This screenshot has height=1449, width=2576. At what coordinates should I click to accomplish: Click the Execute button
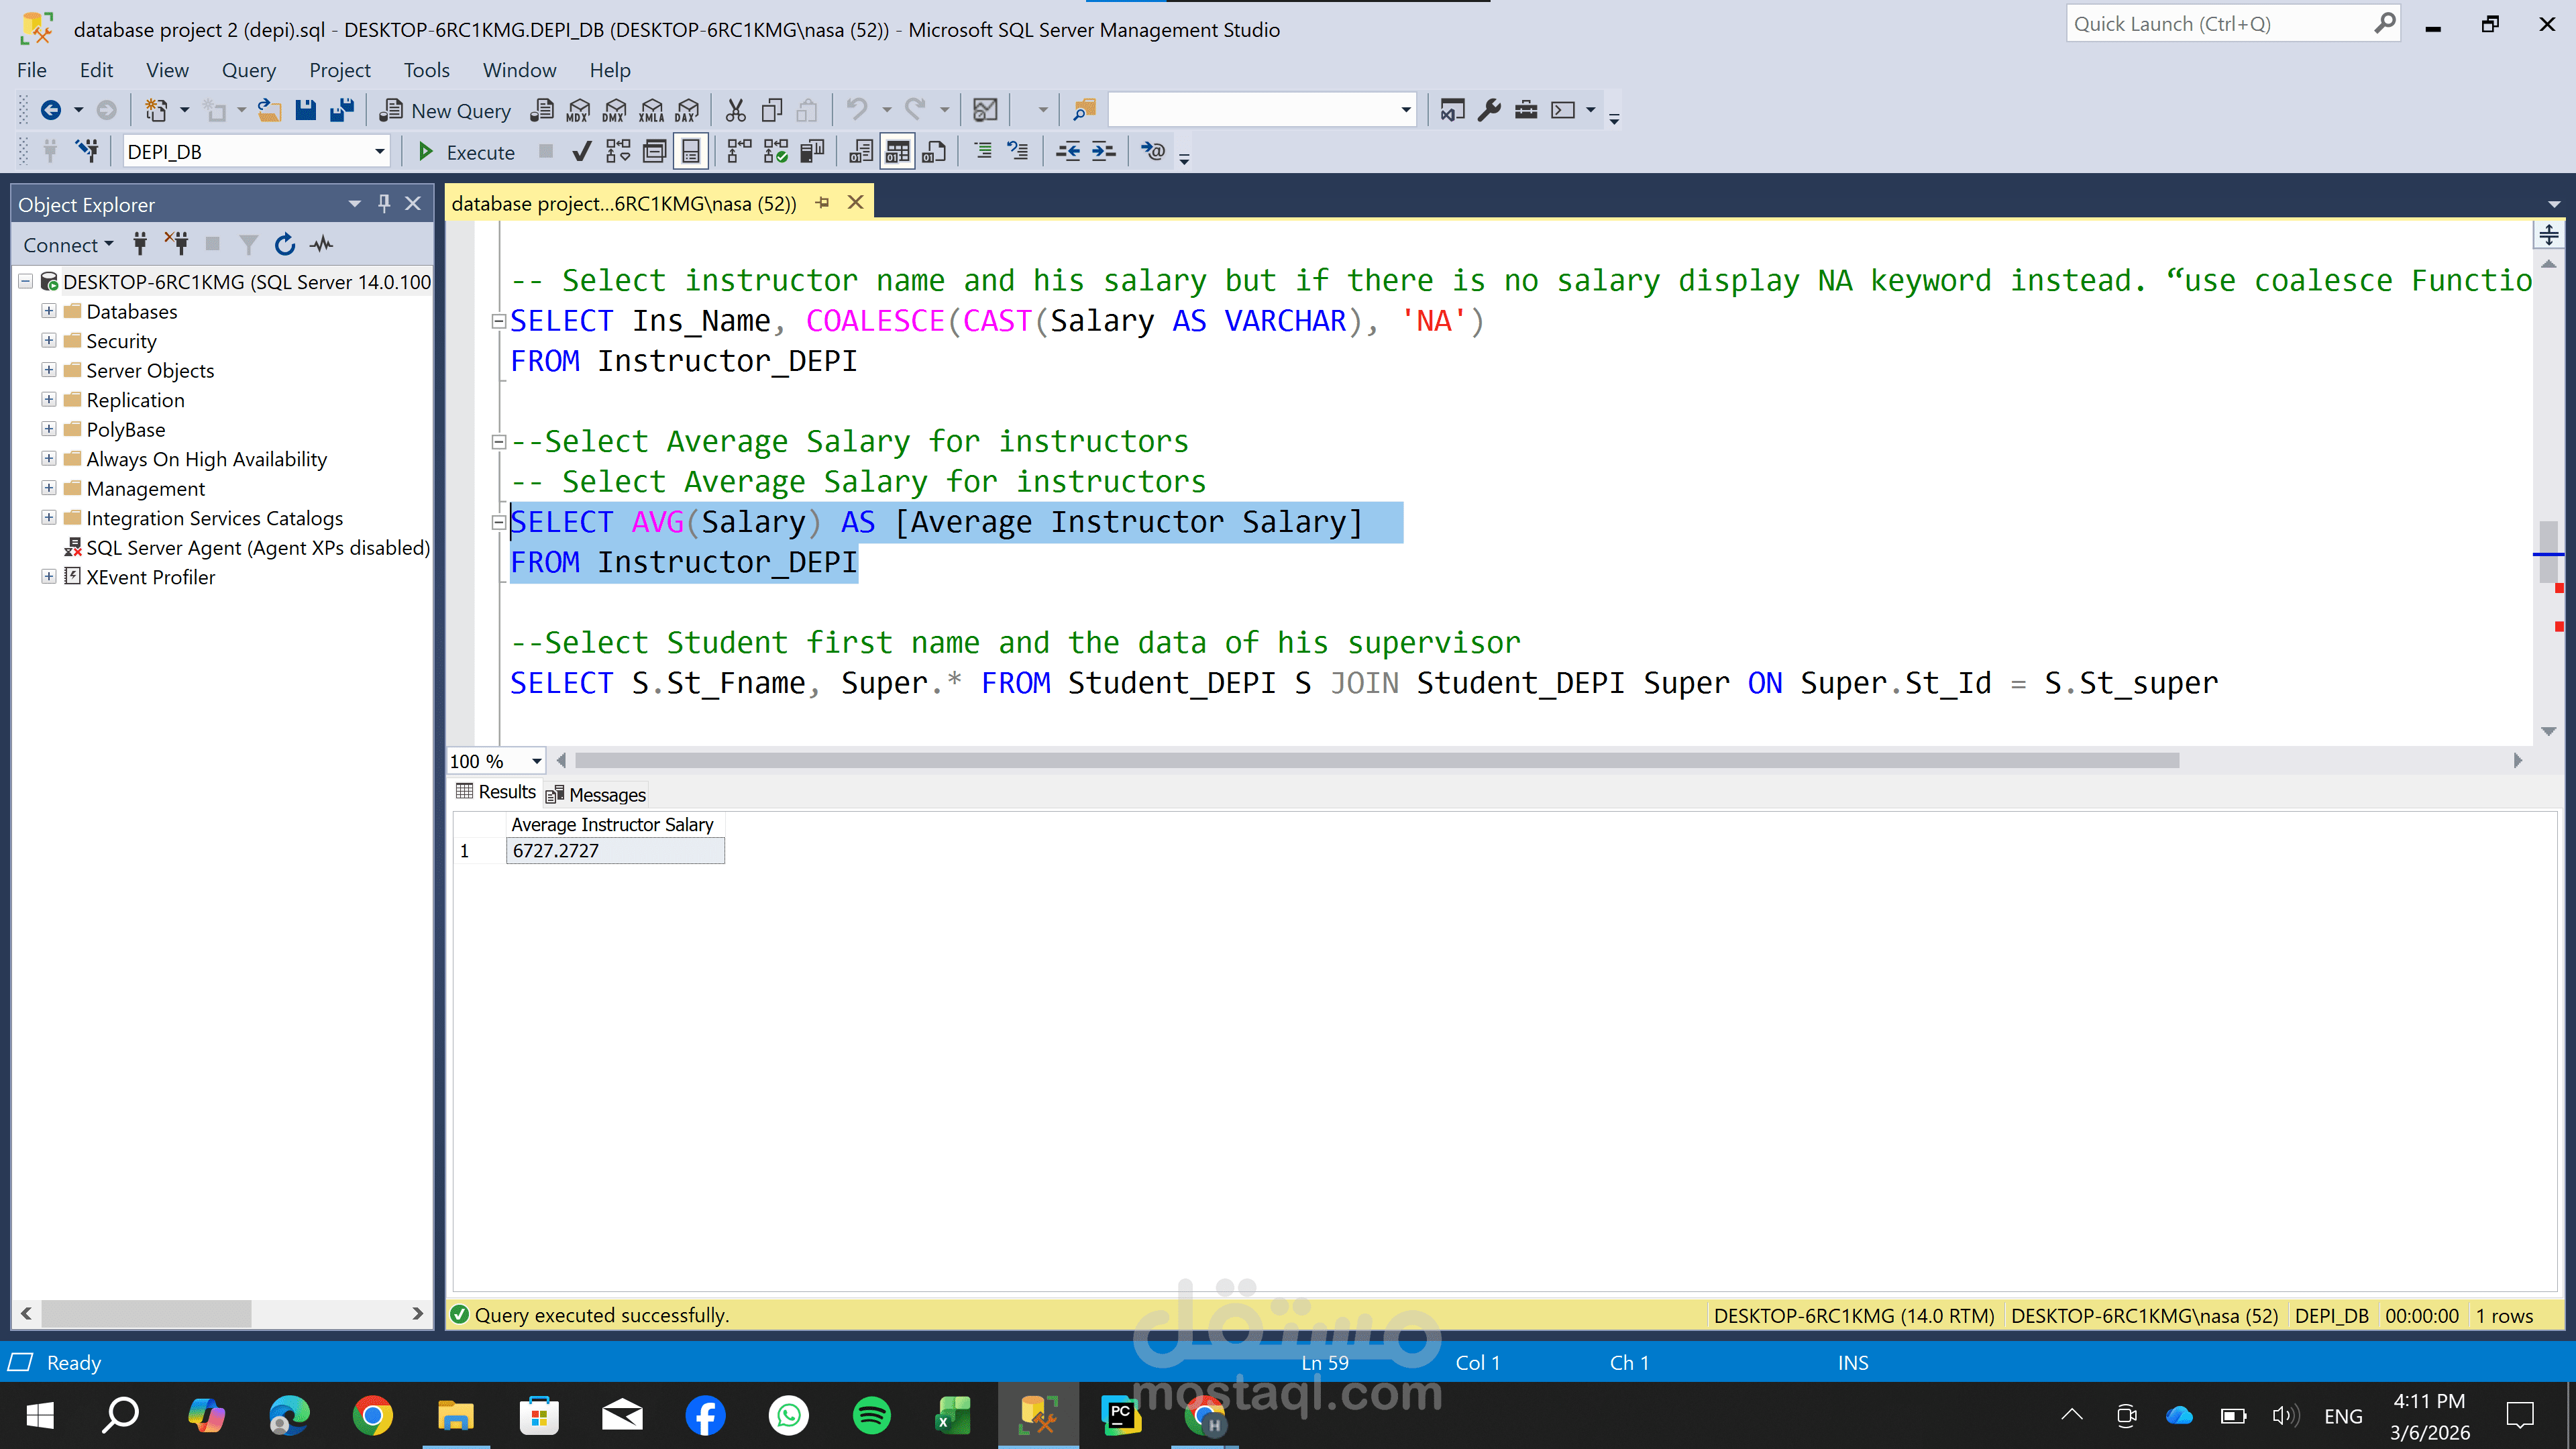click(466, 152)
